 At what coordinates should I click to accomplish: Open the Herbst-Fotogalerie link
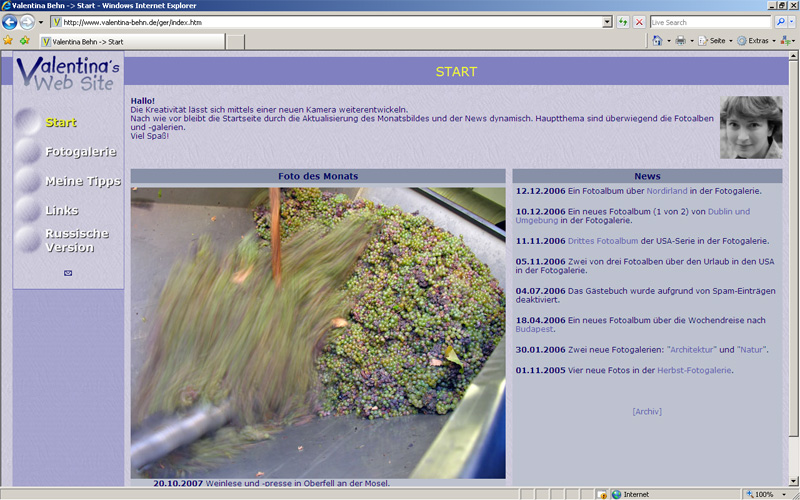tap(694, 370)
